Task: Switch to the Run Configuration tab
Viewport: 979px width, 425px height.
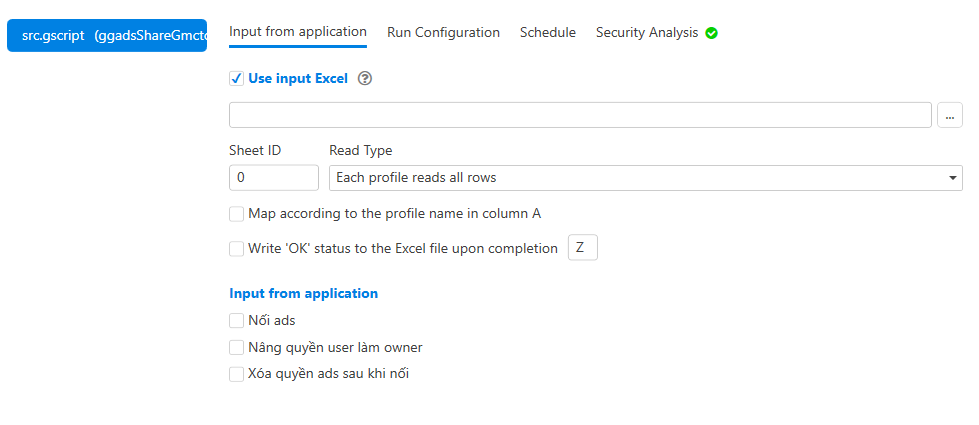Action: point(443,33)
